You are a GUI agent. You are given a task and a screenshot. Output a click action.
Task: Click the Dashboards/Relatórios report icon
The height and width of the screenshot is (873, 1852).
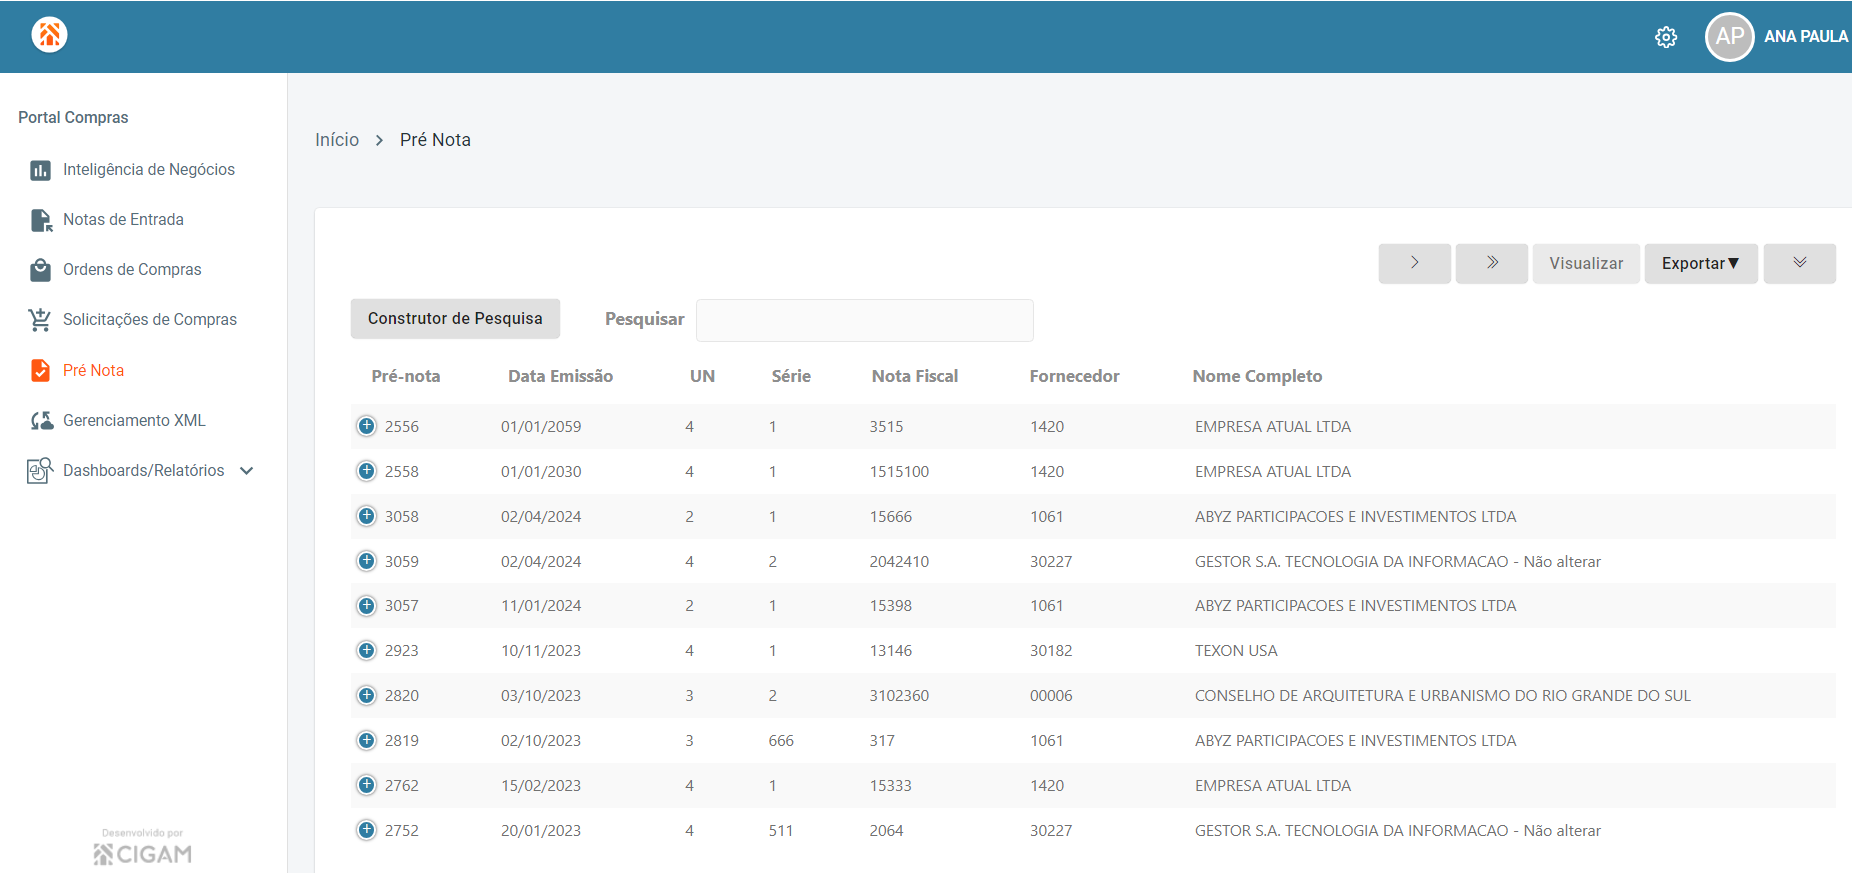pyautogui.click(x=40, y=470)
